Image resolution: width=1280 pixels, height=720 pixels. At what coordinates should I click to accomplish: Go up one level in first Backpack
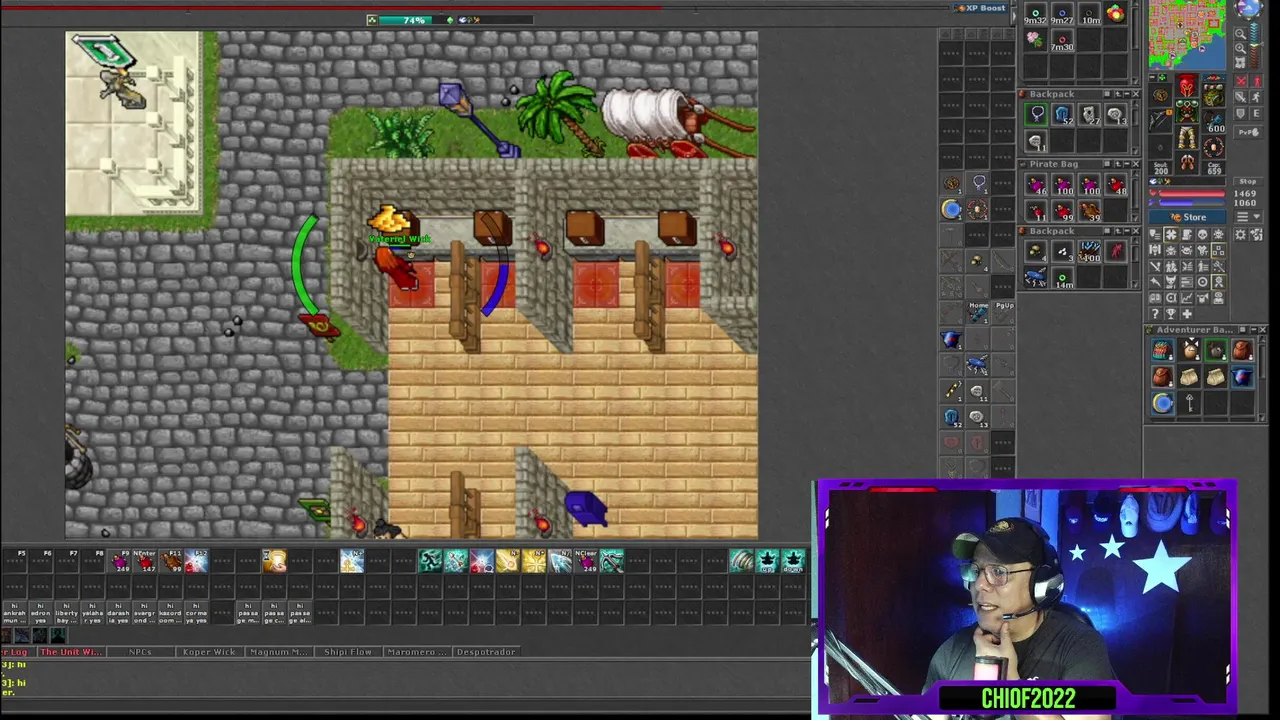(1118, 94)
